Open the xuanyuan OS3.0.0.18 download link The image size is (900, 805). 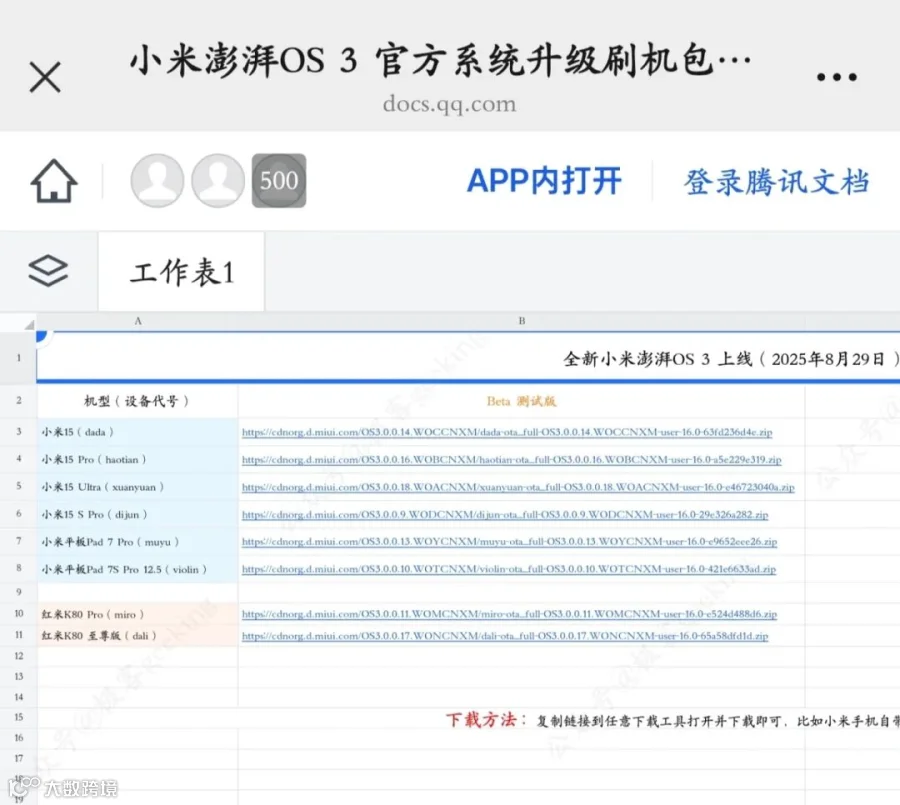(518, 487)
